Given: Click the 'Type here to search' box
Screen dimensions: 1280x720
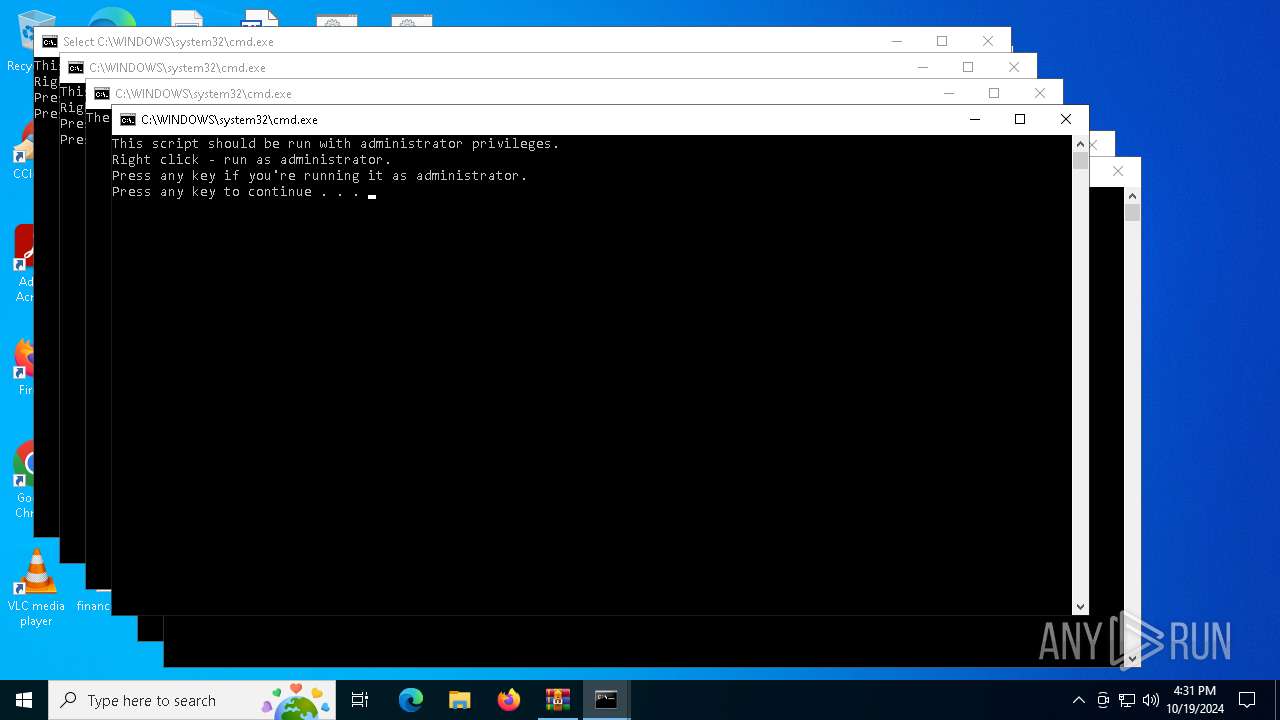Looking at the screenshot, I should (x=193, y=700).
